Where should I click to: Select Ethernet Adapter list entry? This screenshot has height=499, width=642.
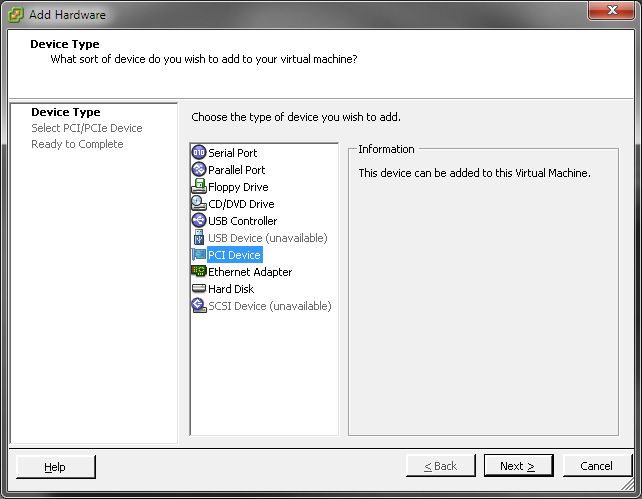point(242,272)
